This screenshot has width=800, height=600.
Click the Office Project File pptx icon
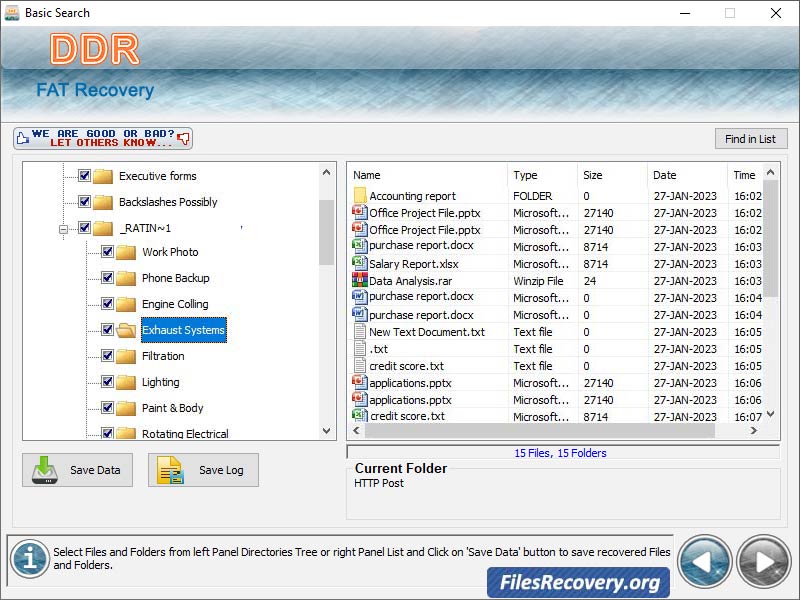(358, 213)
